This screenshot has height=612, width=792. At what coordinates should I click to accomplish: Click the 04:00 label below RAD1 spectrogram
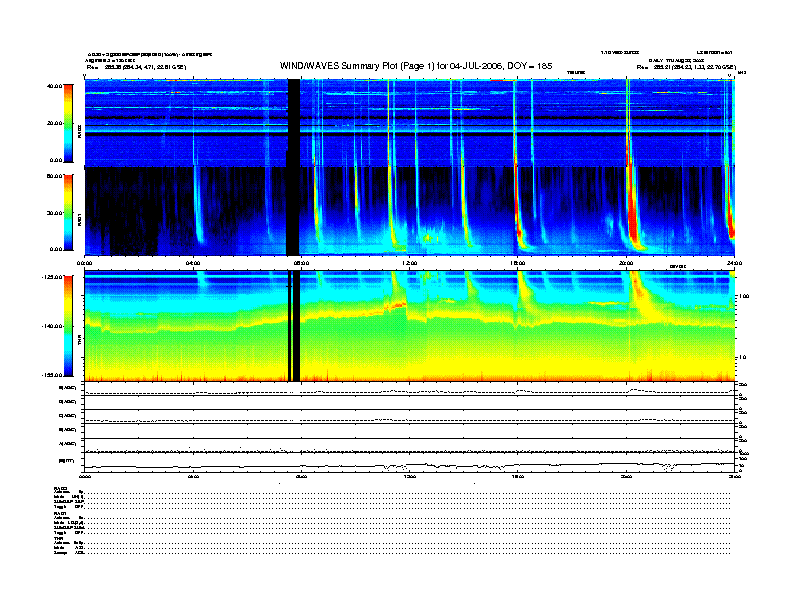coord(193,263)
